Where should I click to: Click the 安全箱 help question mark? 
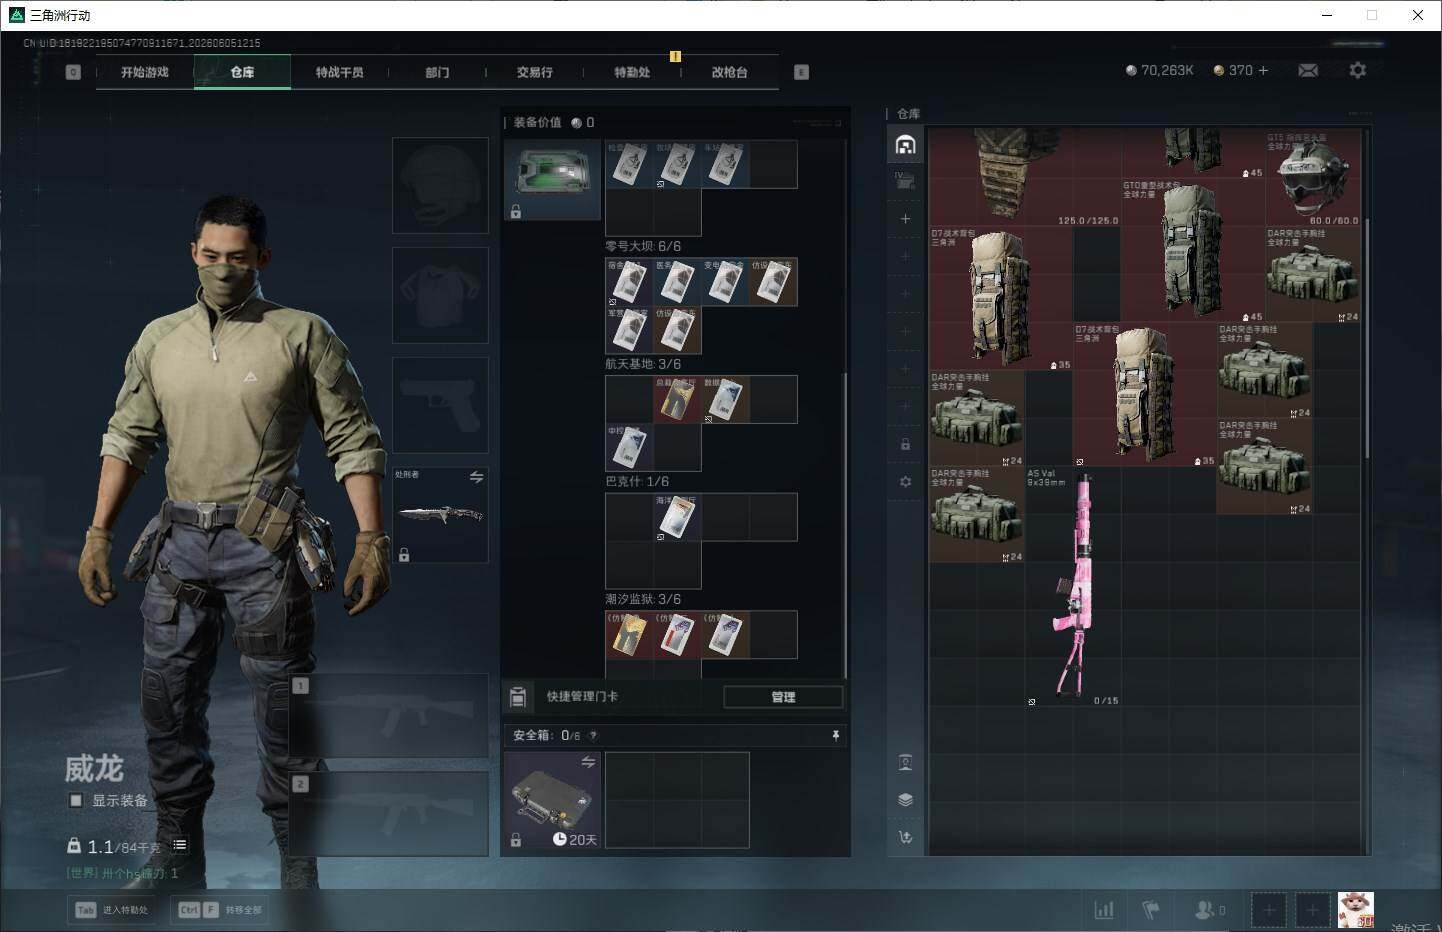(593, 735)
